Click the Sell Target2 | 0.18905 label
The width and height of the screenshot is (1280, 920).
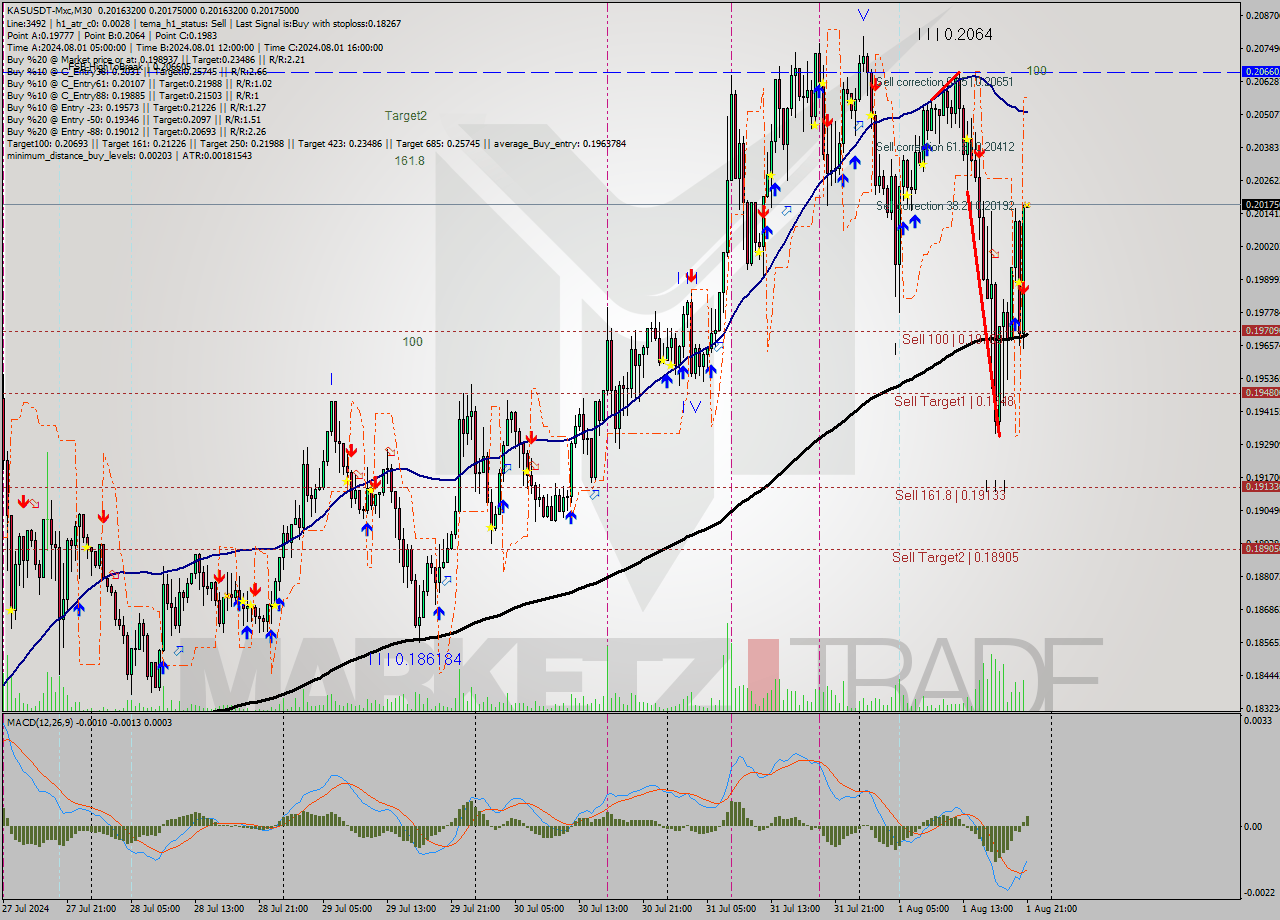tap(955, 557)
